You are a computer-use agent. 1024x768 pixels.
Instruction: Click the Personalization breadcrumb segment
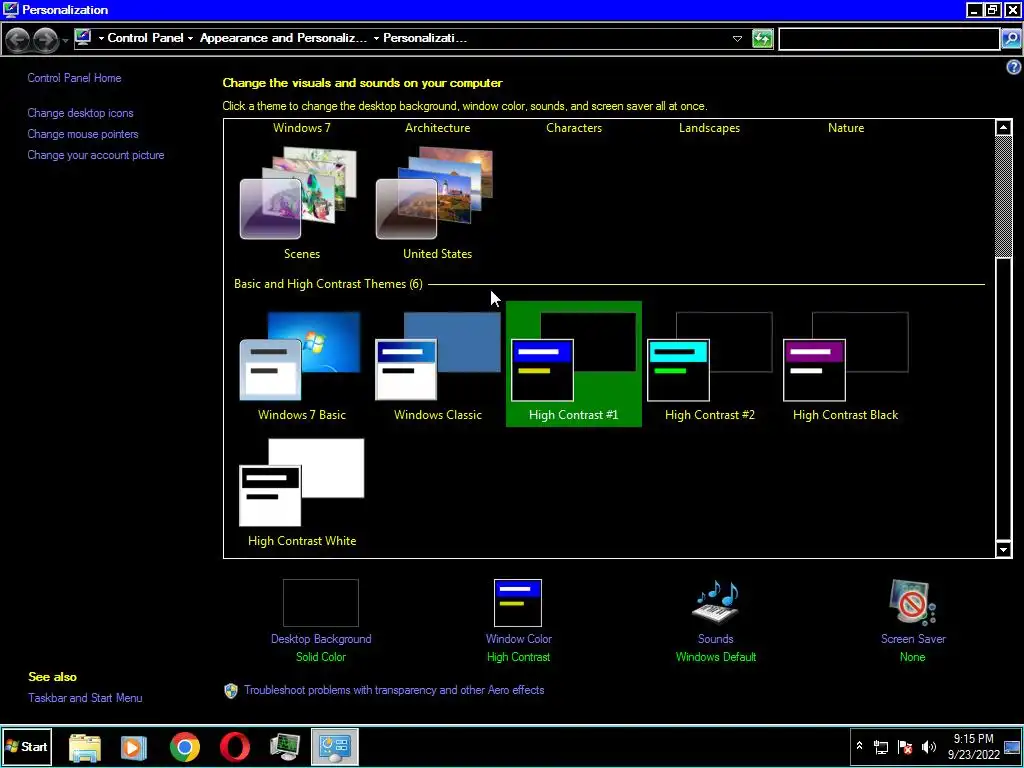[425, 38]
